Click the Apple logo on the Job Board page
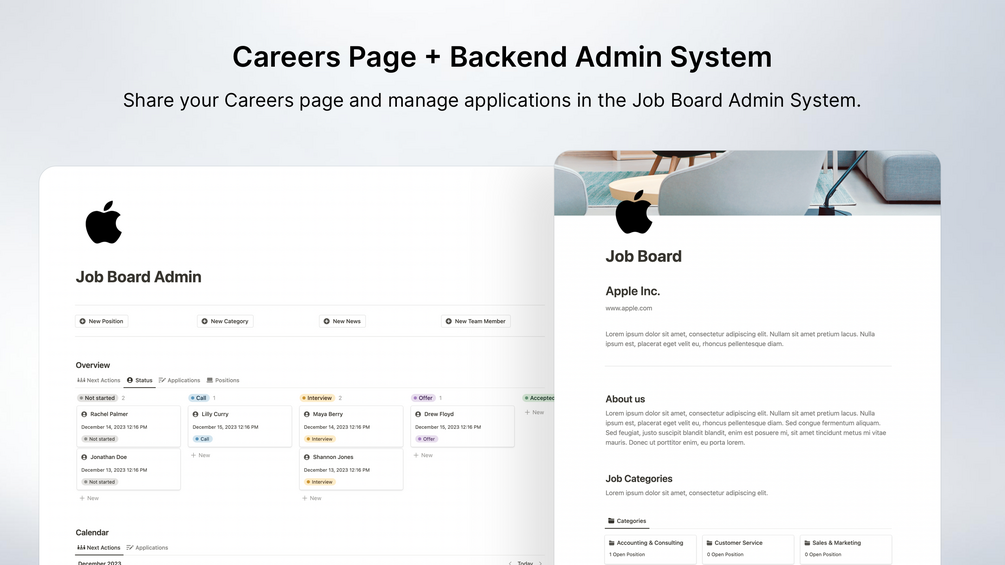 point(634,212)
